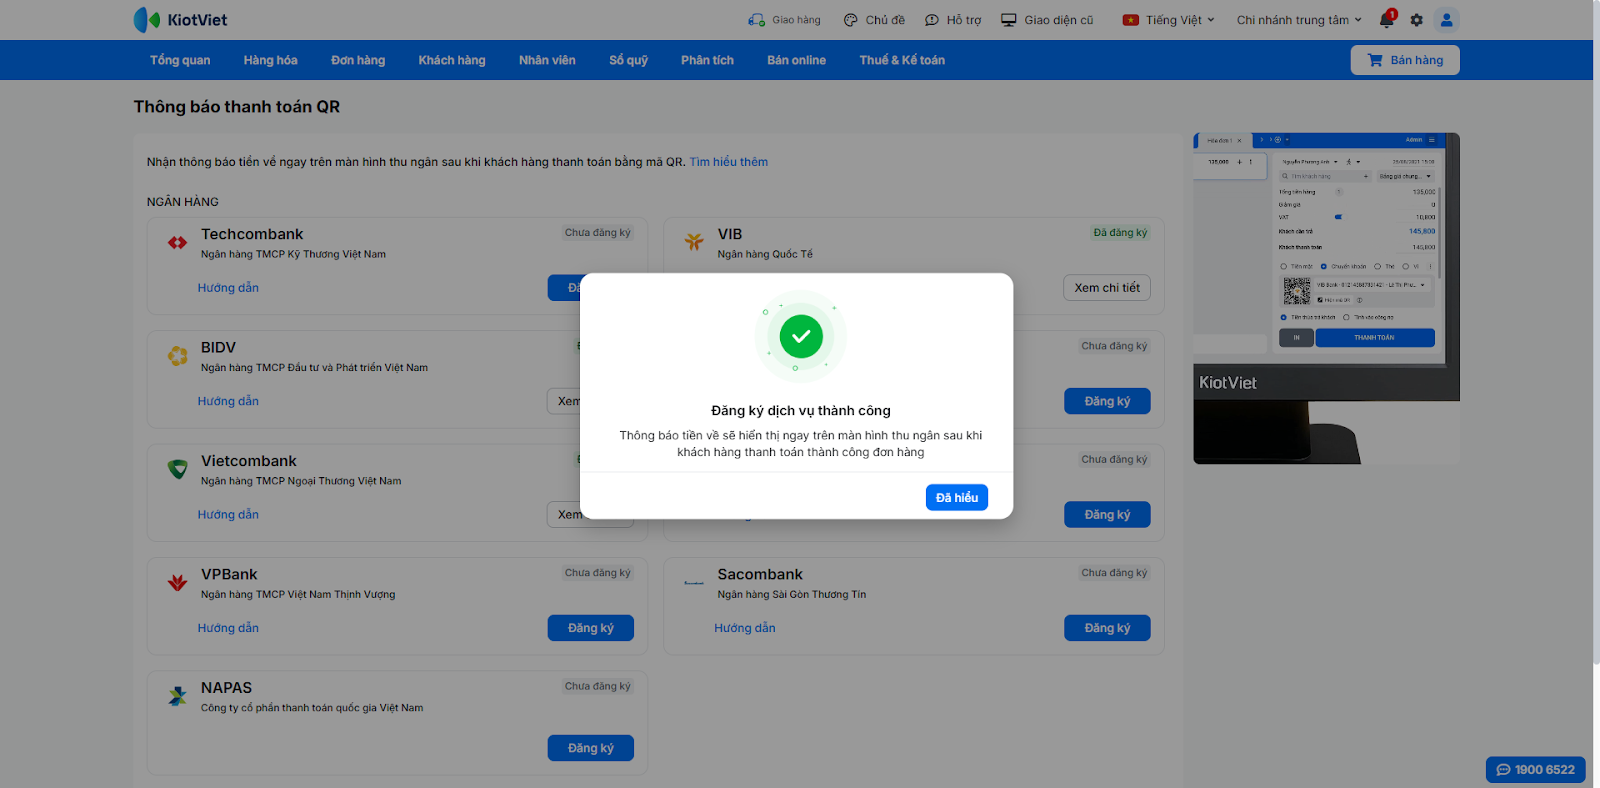Open the Phân tích menu
This screenshot has width=1600, height=788.
(708, 60)
